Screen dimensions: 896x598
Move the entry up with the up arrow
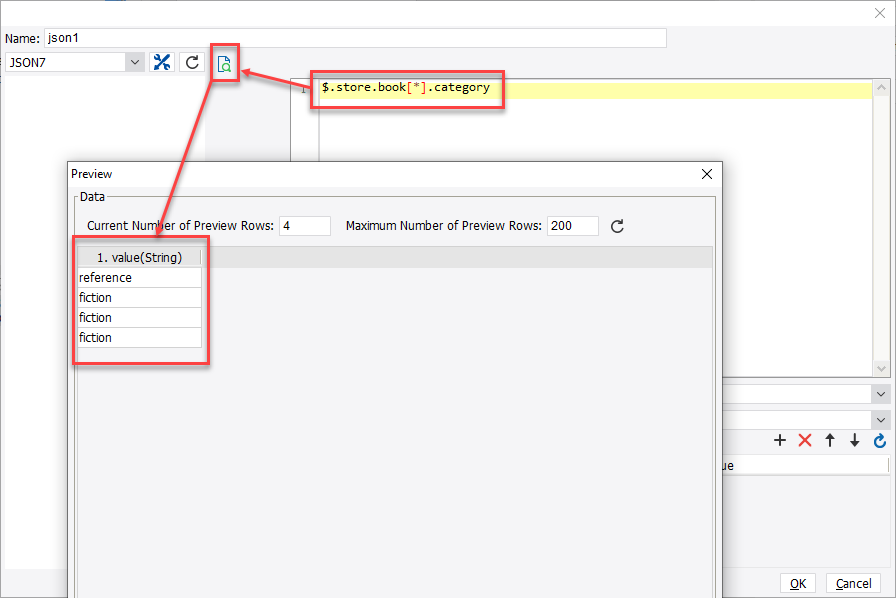829,440
